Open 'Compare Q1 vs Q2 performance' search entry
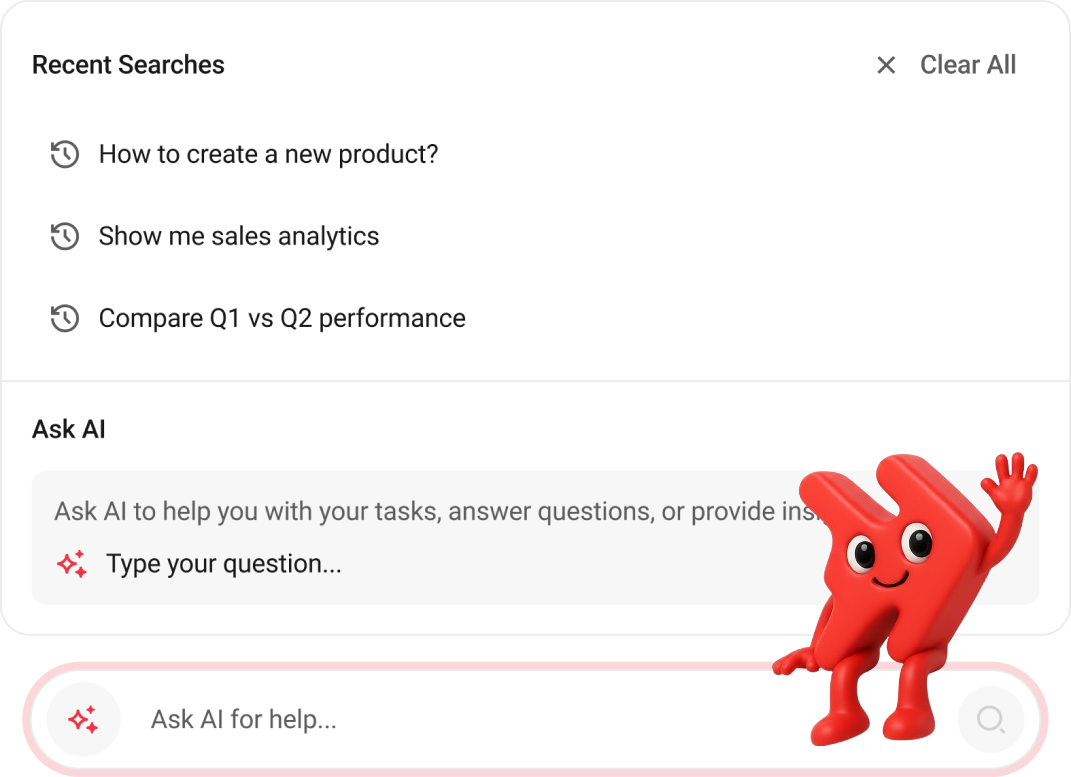1071x777 pixels. 281,318
